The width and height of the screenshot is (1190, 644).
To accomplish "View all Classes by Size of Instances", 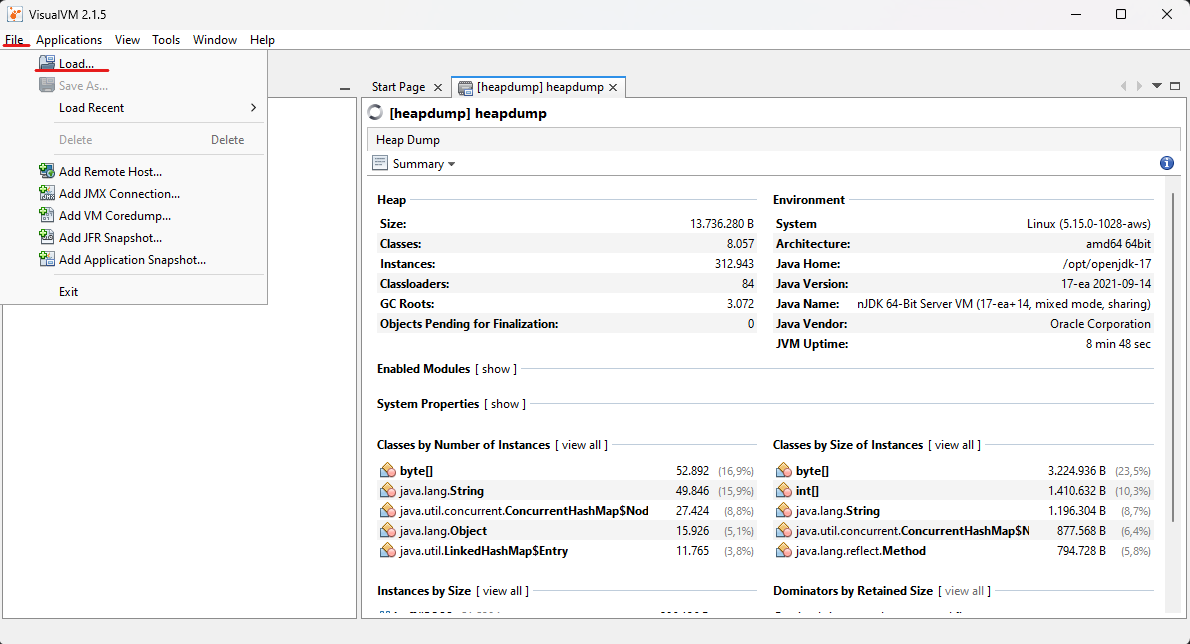I will click(x=954, y=445).
